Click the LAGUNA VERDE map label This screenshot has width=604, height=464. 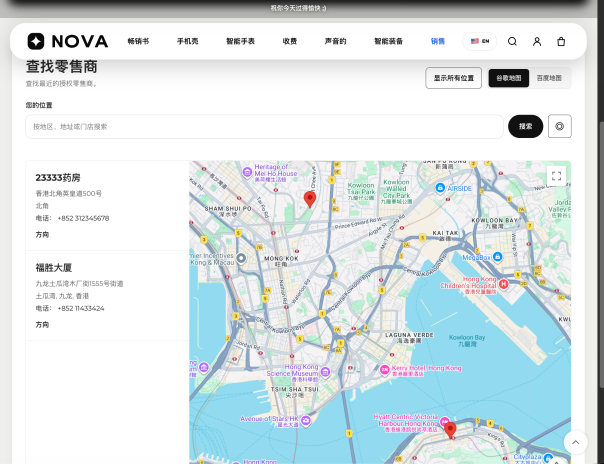pyautogui.click(x=409, y=338)
